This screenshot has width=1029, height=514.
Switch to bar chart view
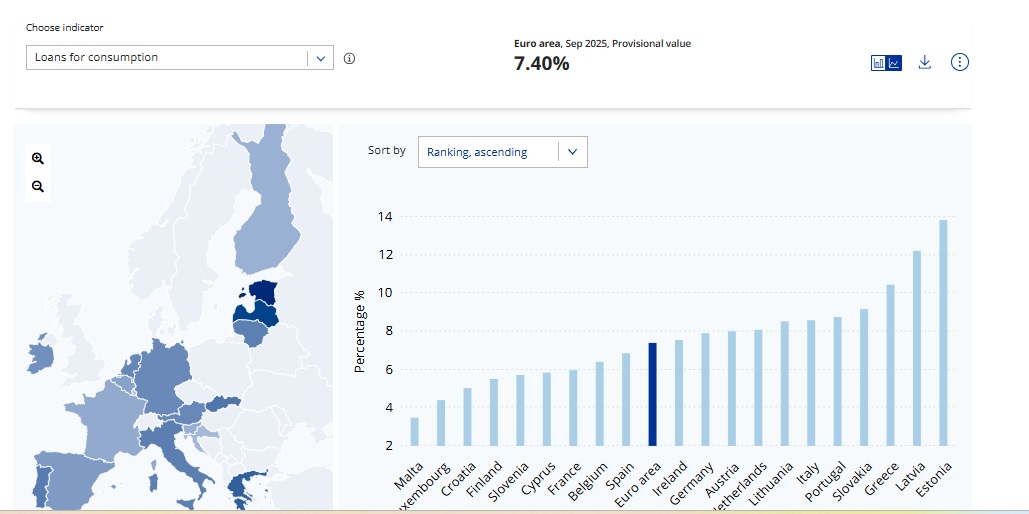point(879,63)
